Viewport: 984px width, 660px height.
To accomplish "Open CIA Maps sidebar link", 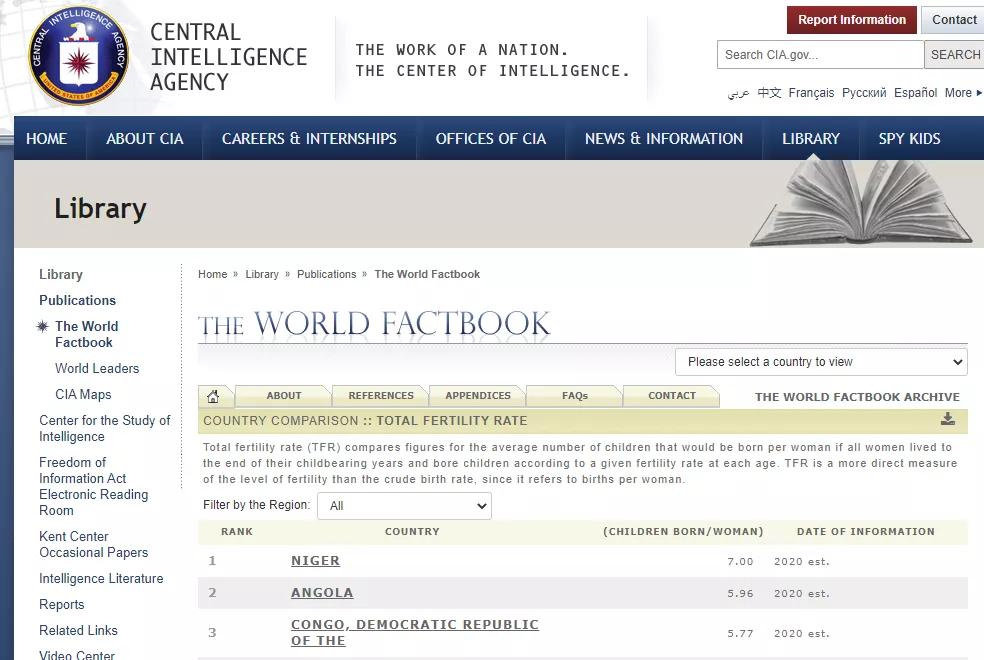I will click(83, 394).
